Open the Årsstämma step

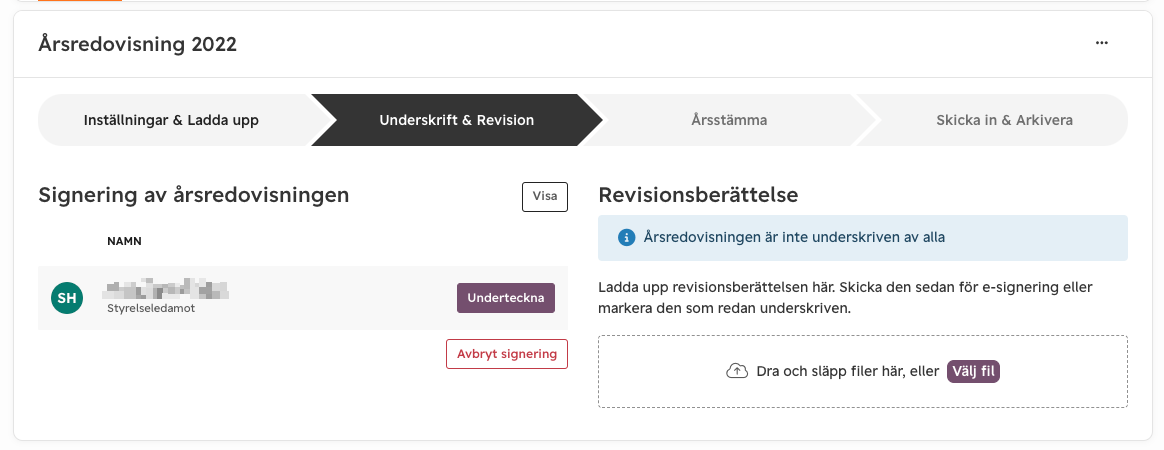pos(729,120)
